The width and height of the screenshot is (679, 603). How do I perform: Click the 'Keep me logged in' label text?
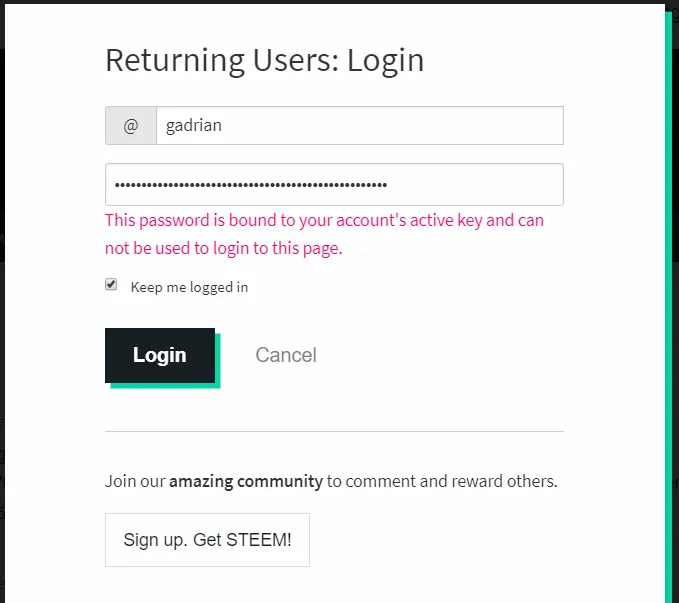pyautogui.click(x=189, y=287)
